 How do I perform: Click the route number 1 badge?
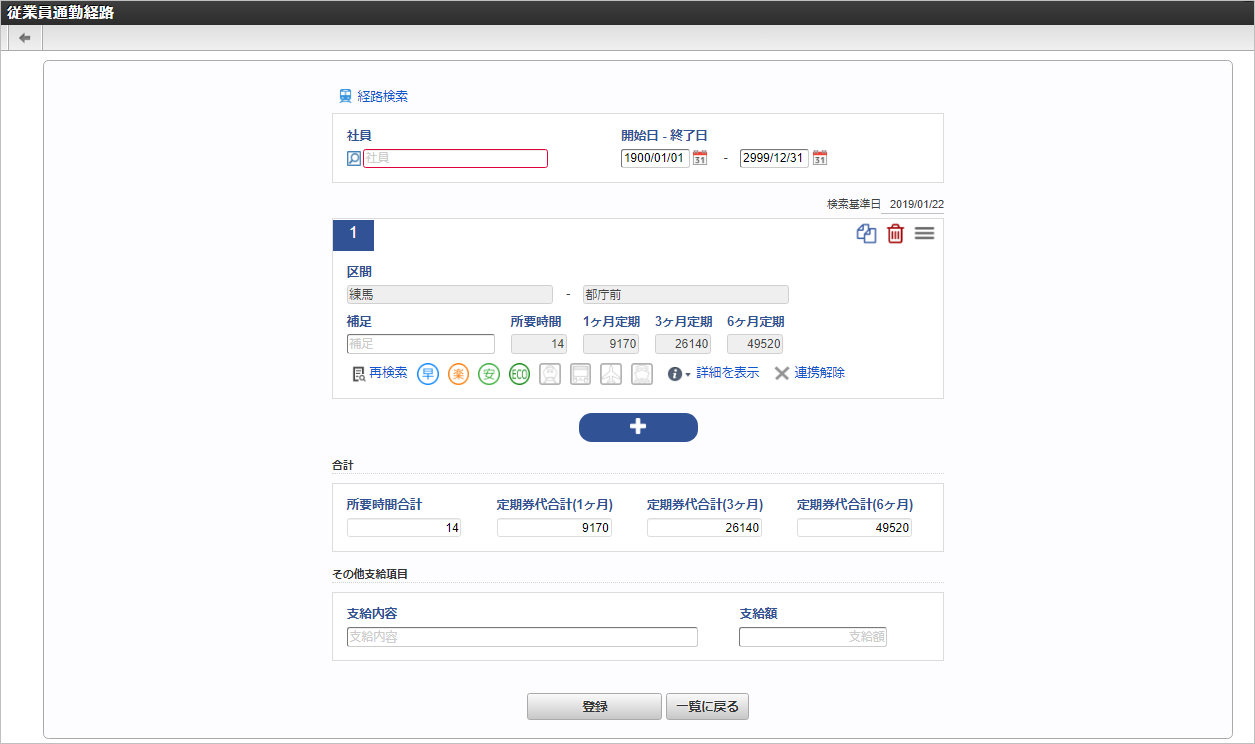click(x=353, y=234)
